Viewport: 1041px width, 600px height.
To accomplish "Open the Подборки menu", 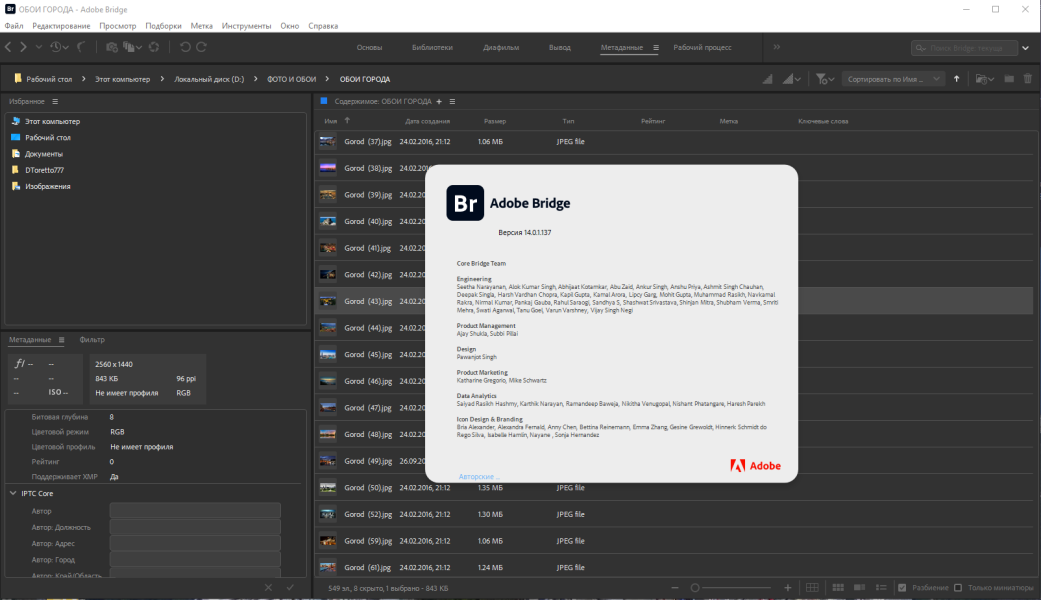I will tap(163, 26).
